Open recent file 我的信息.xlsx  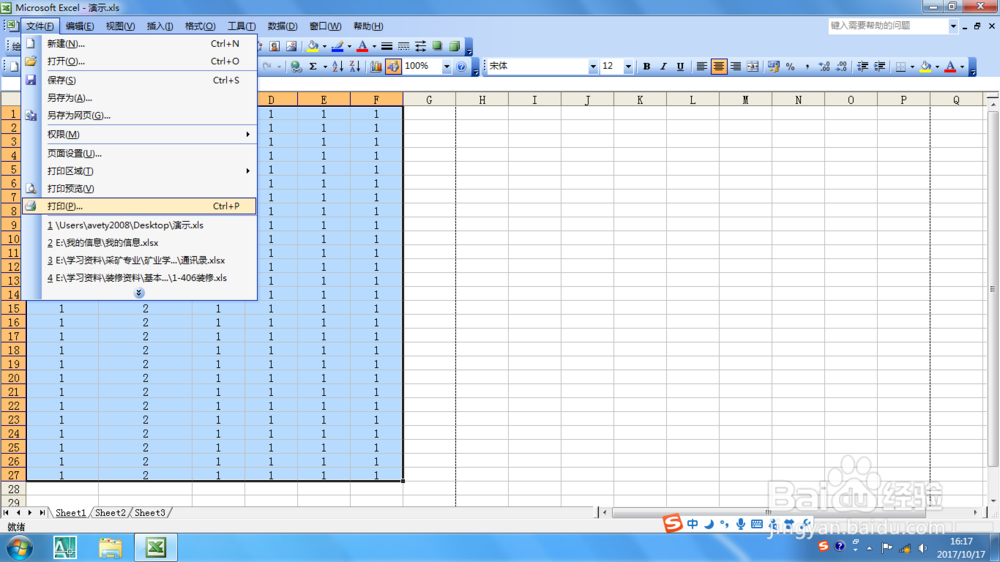(139, 242)
